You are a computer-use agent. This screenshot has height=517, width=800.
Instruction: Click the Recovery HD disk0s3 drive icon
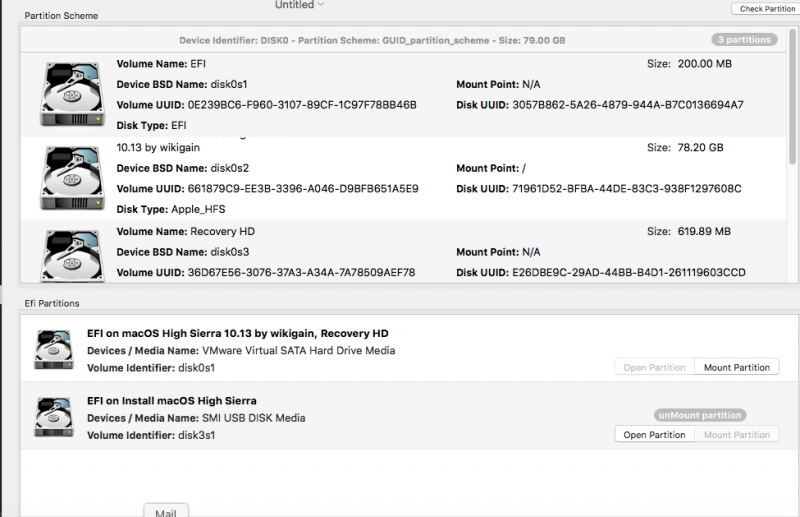[x=72, y=256]
